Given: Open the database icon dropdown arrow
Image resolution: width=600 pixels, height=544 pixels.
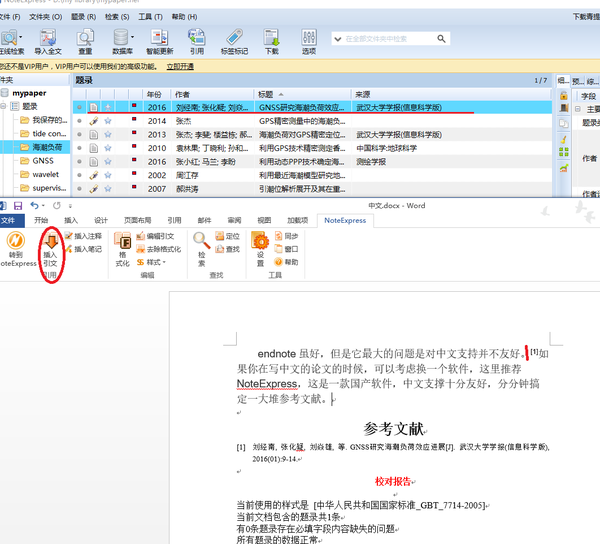Looking at the screenshot, I should [x=132, y=37].
